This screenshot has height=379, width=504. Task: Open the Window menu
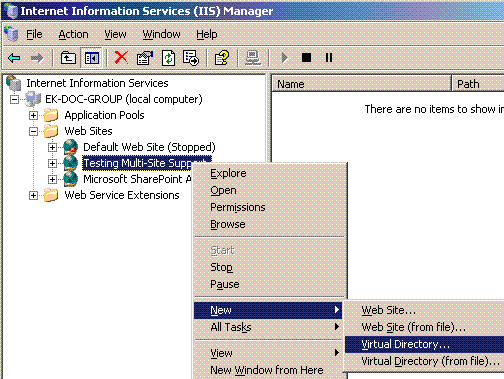tap(161, 34)
